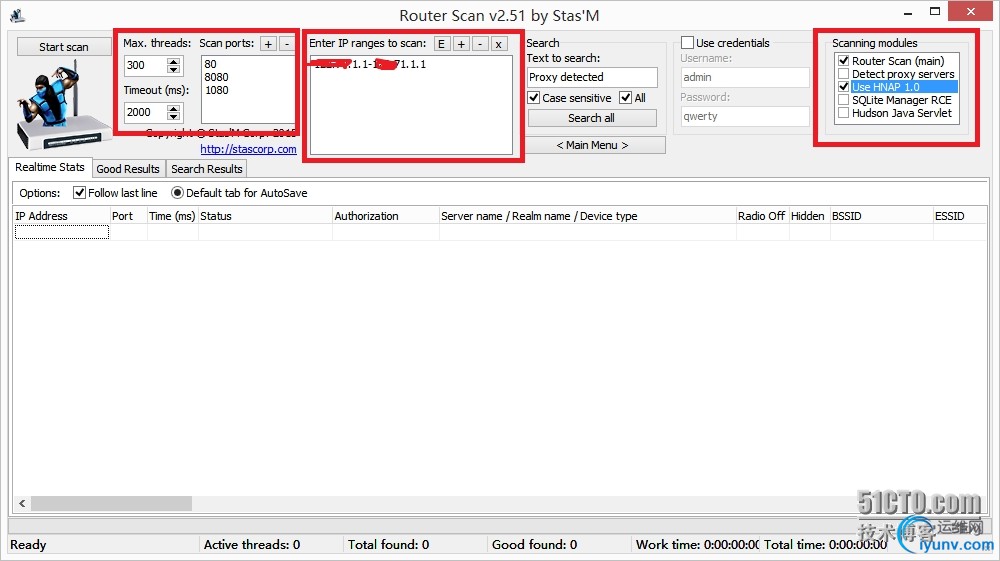The width and height of the screenshot is (1000, 561).
Task: Toggle the Use HNAP 1.0 module
Action: [x=844, y=87]
